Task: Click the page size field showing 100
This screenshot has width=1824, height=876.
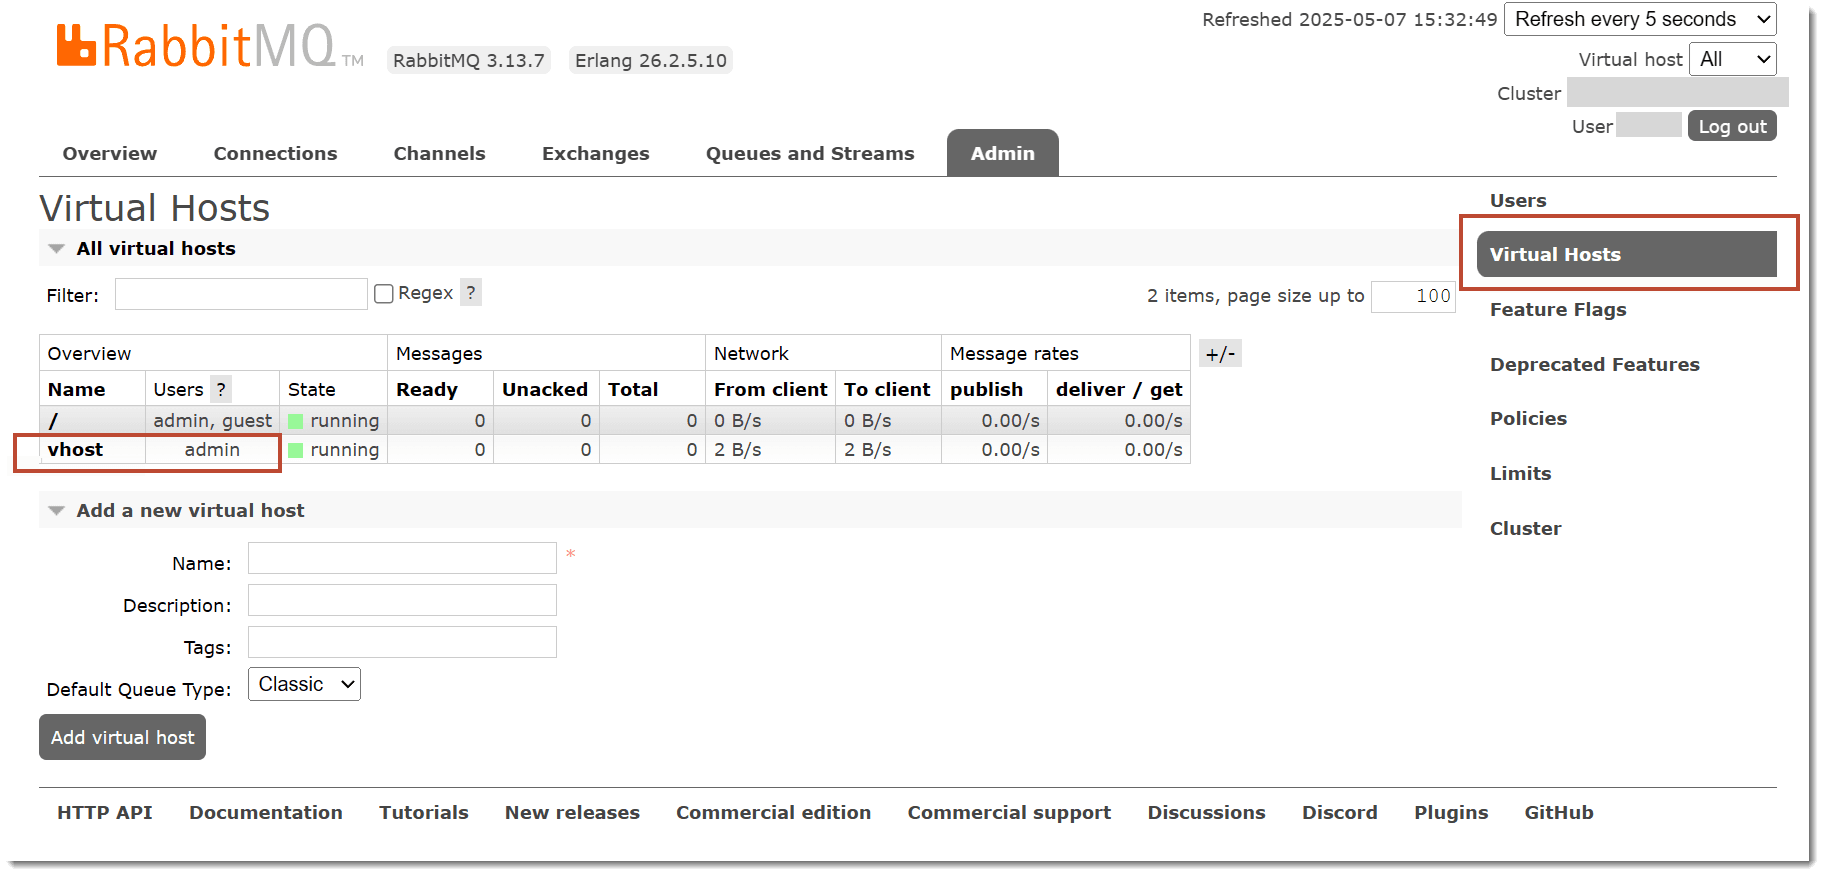Action: pos(1413,296)
